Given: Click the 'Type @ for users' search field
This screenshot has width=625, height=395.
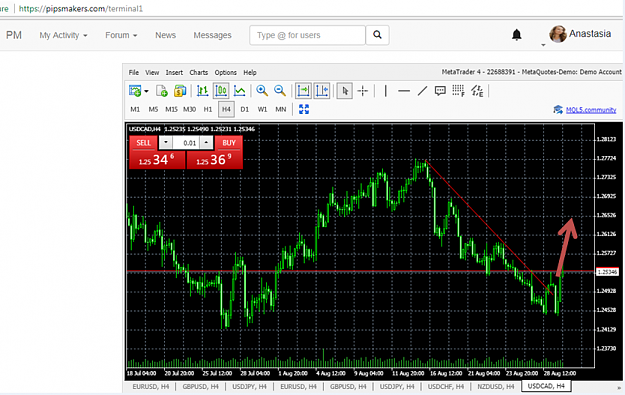Looking at the screenshot, I should pos(307,35).
